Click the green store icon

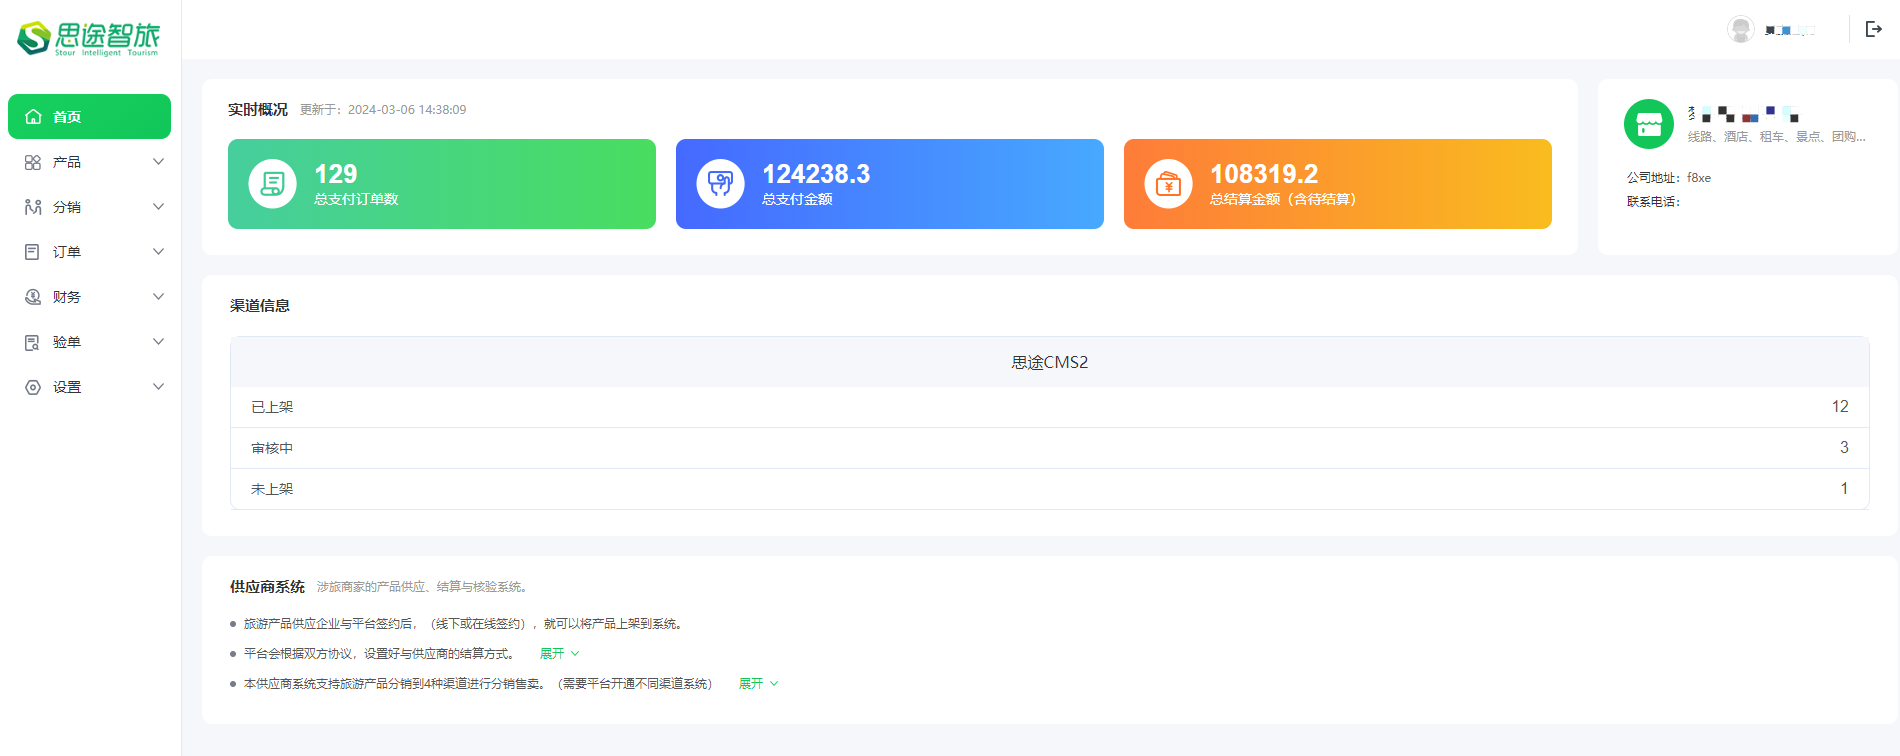click(1648, 124)
